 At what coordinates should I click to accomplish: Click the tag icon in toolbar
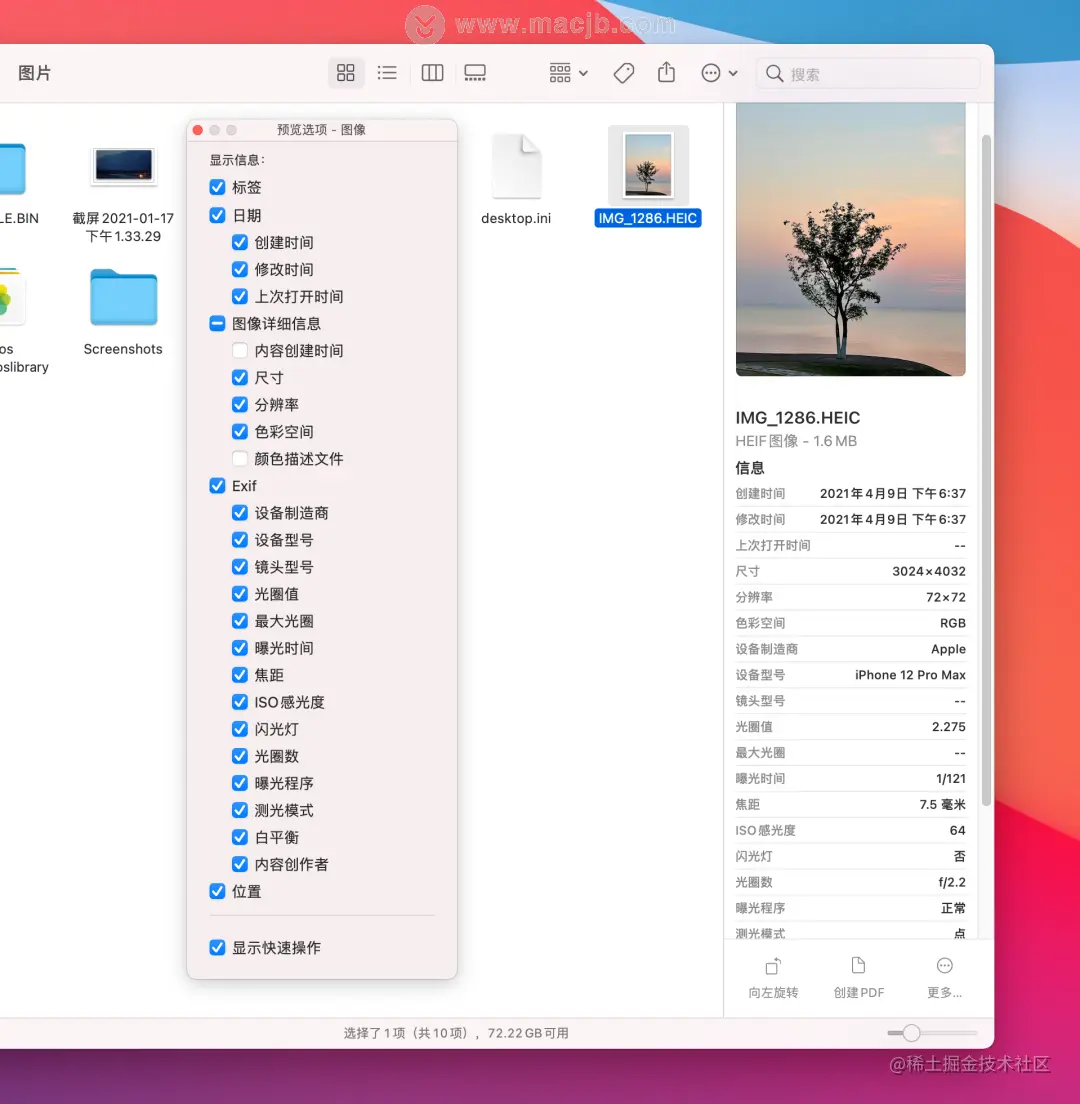[x=624, y=73]
